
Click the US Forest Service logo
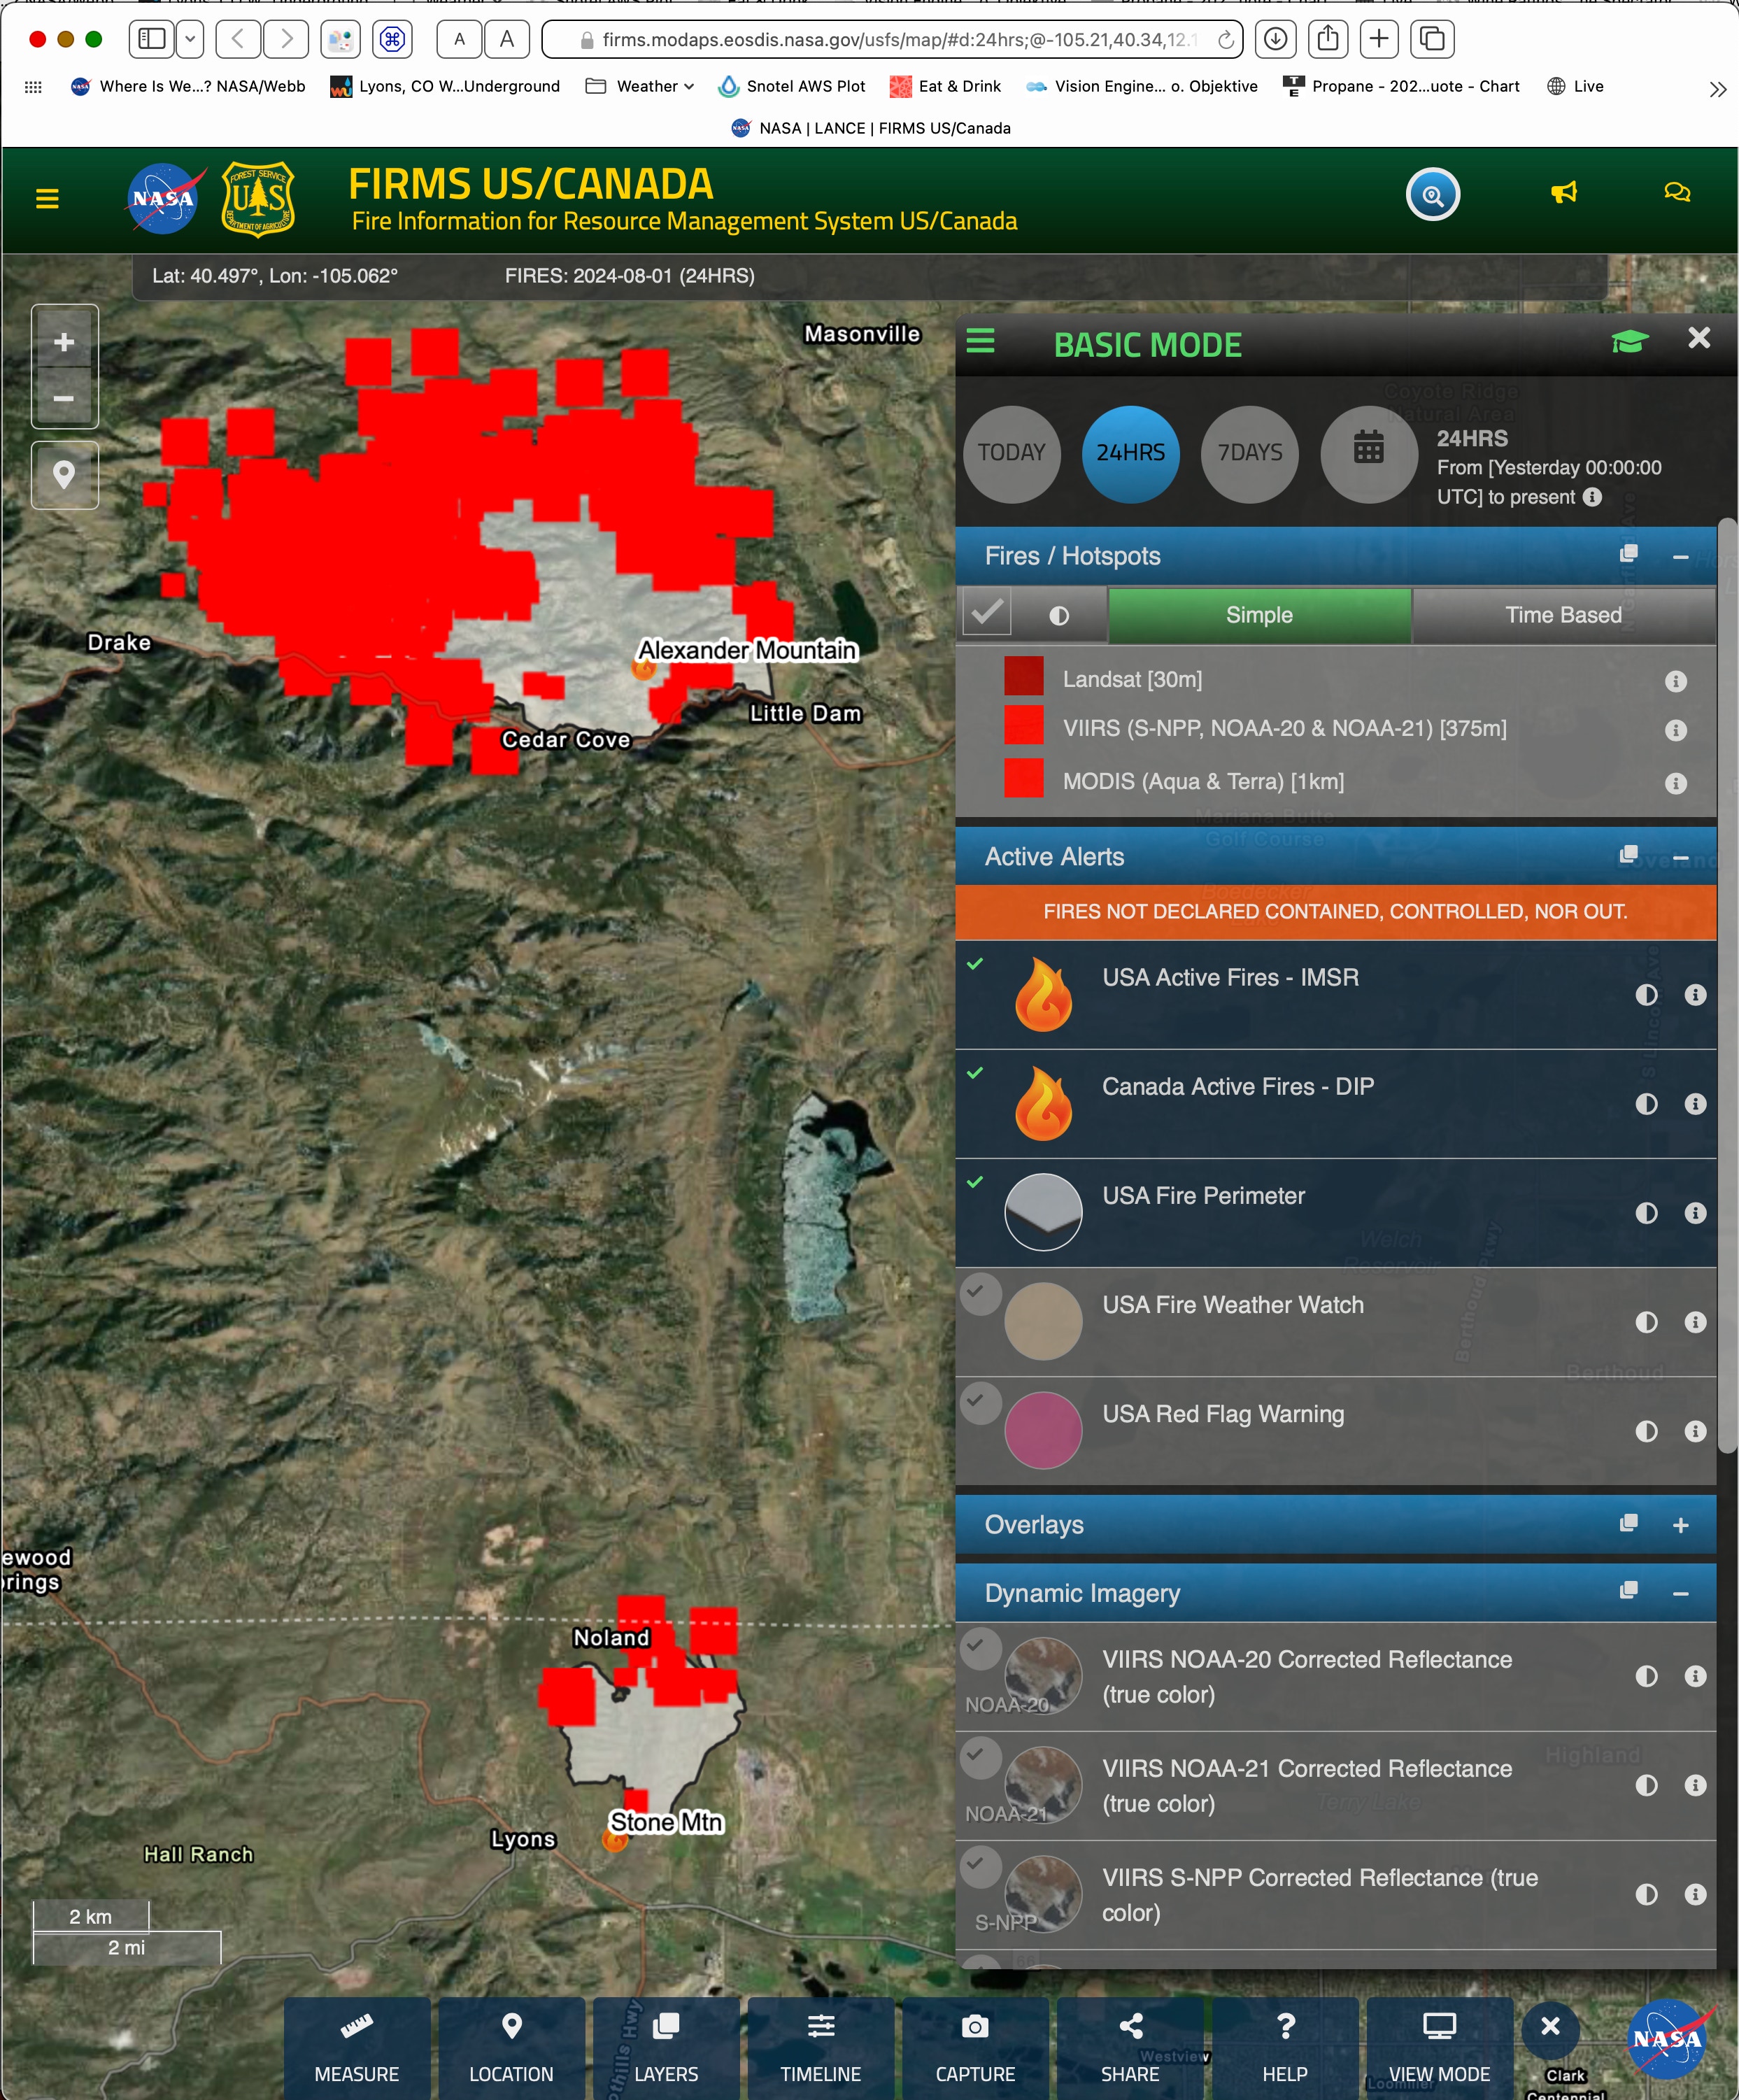258,198
